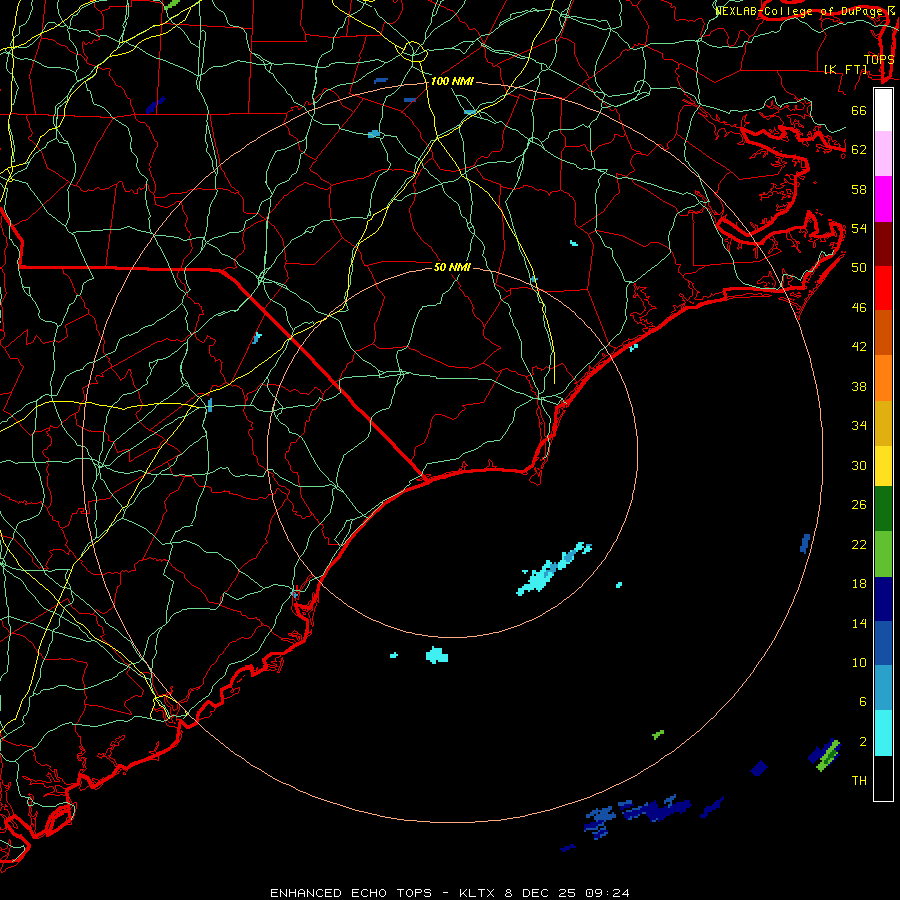900x900 pixels.
Task: Click the "100 NMI" range ring label
Action: tap(452, 82)
